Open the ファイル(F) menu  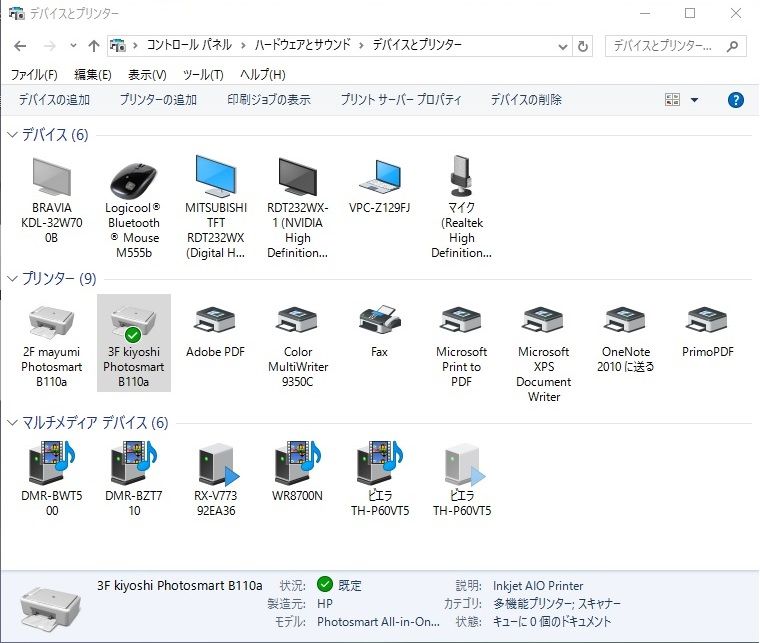coord(34,75)
